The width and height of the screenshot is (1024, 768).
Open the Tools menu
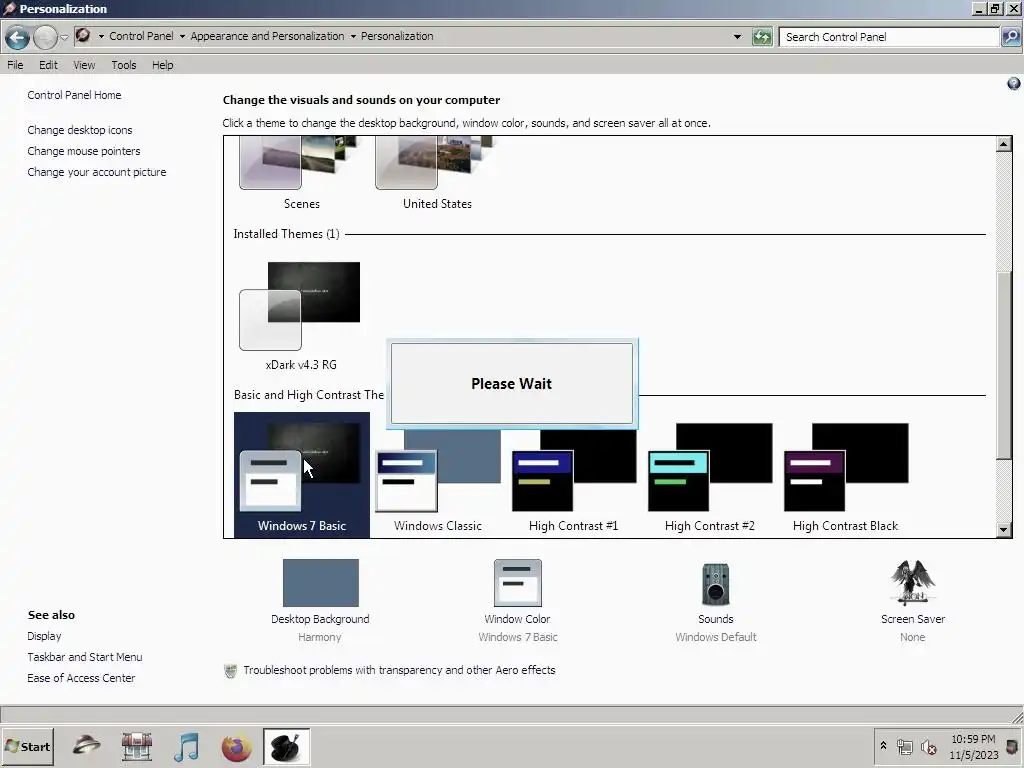coord(123,65)
